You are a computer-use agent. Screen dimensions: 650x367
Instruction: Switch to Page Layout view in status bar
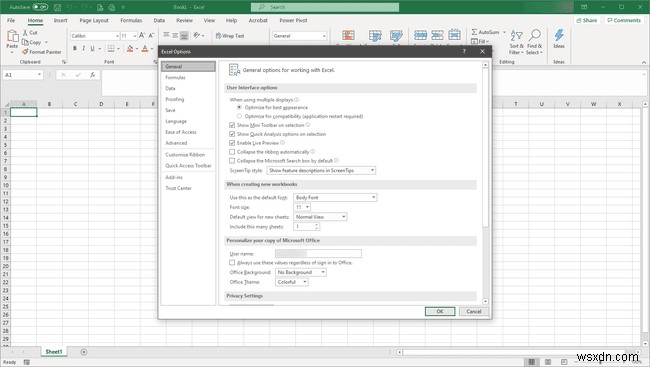click(x=548, y=362)
